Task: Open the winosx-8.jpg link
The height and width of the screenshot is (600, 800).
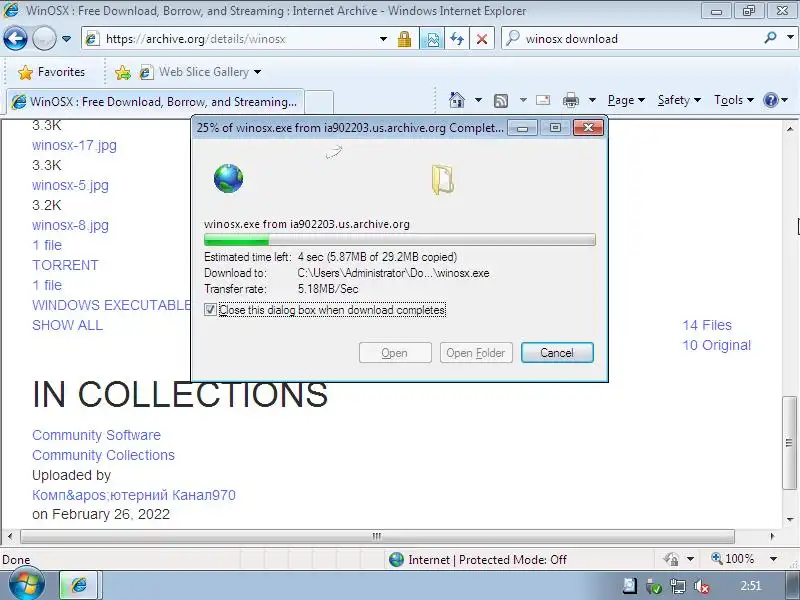Action: click(x=70, y=225)
